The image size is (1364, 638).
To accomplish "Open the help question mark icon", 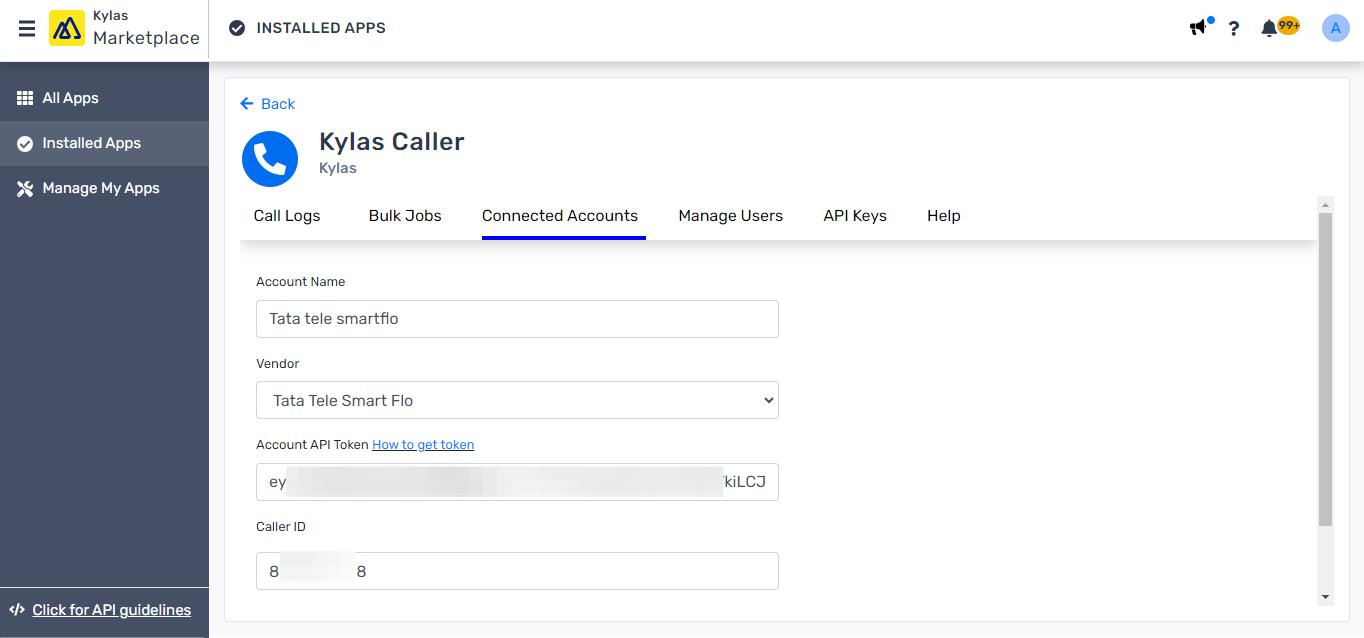I will pyautogui.click(x=1234, y=28).
